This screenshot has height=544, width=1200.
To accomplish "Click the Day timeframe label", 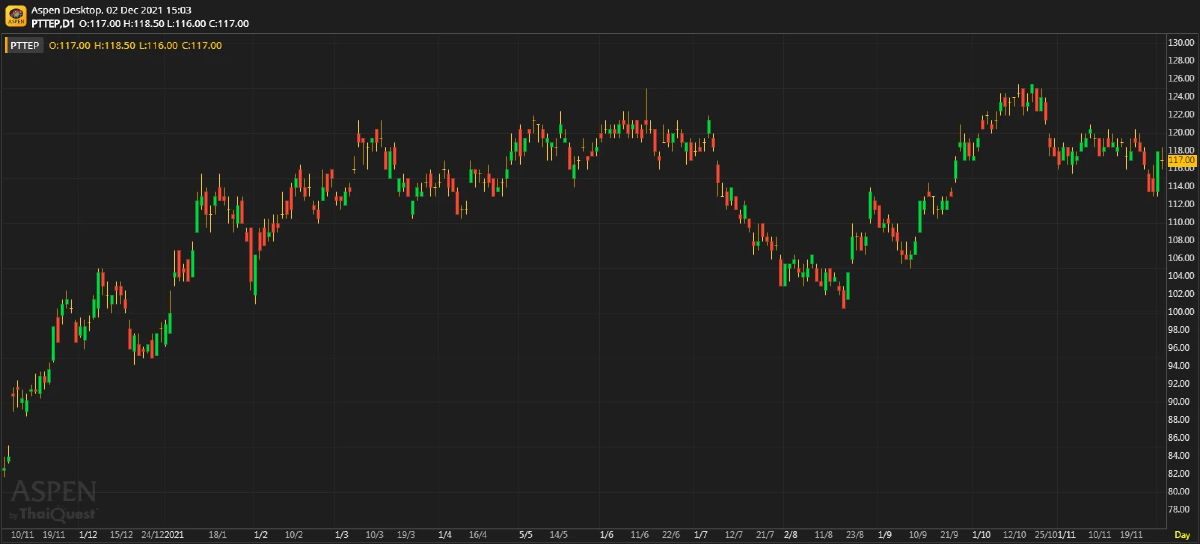I will point(1182,535).
